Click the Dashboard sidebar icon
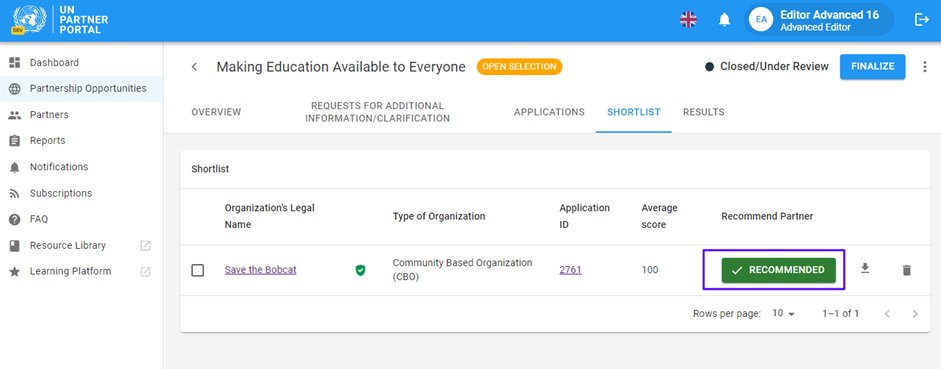Viewport: 941px width, 369px height. pos(15,62)
